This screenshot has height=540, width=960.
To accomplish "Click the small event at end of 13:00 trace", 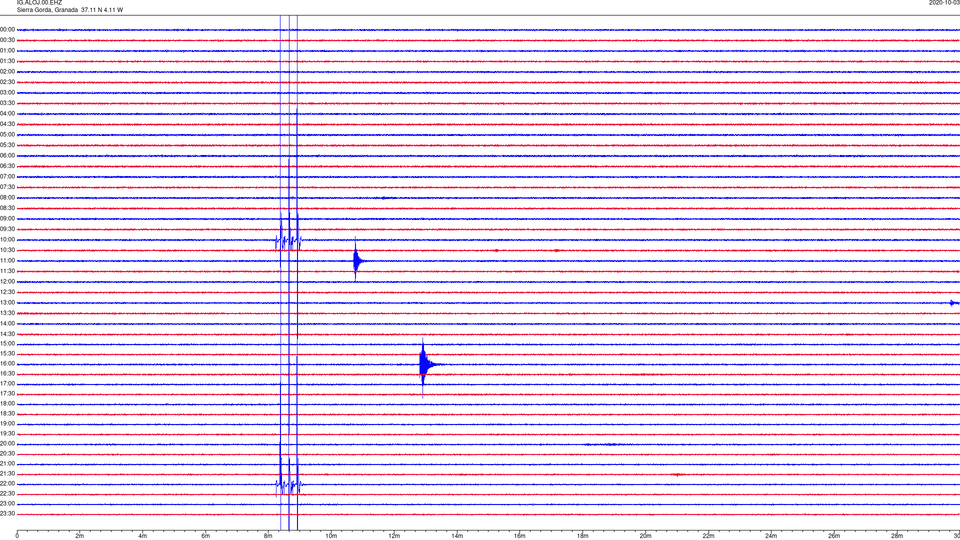I will (954, 302).
